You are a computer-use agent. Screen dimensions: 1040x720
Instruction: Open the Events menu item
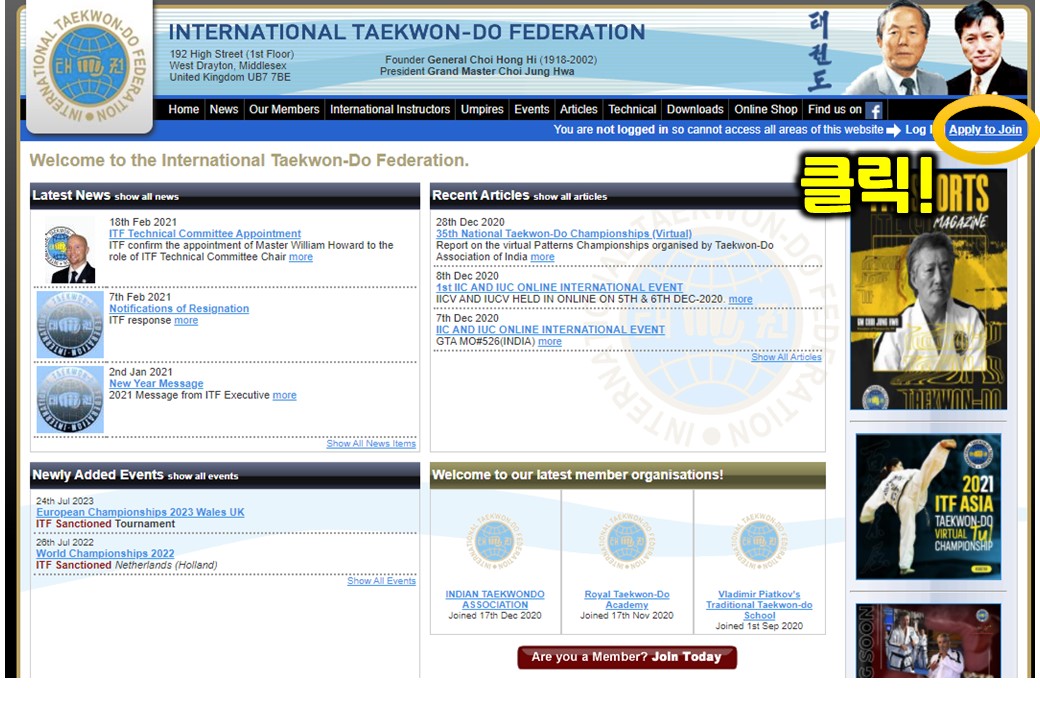[x=532, y=109]
